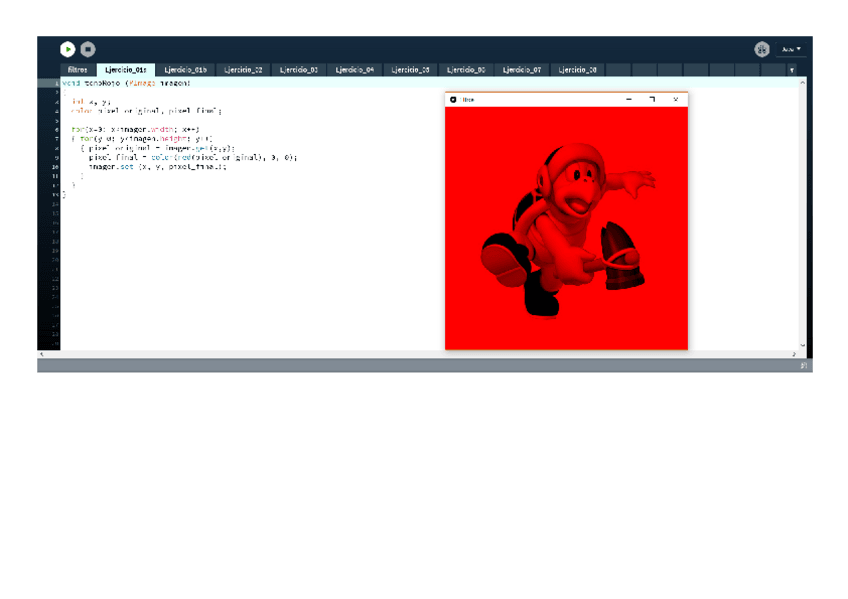The image size is (848, 599).
Task: Click the horizontal scrollbar left arrow
Action: coord(42,355)
